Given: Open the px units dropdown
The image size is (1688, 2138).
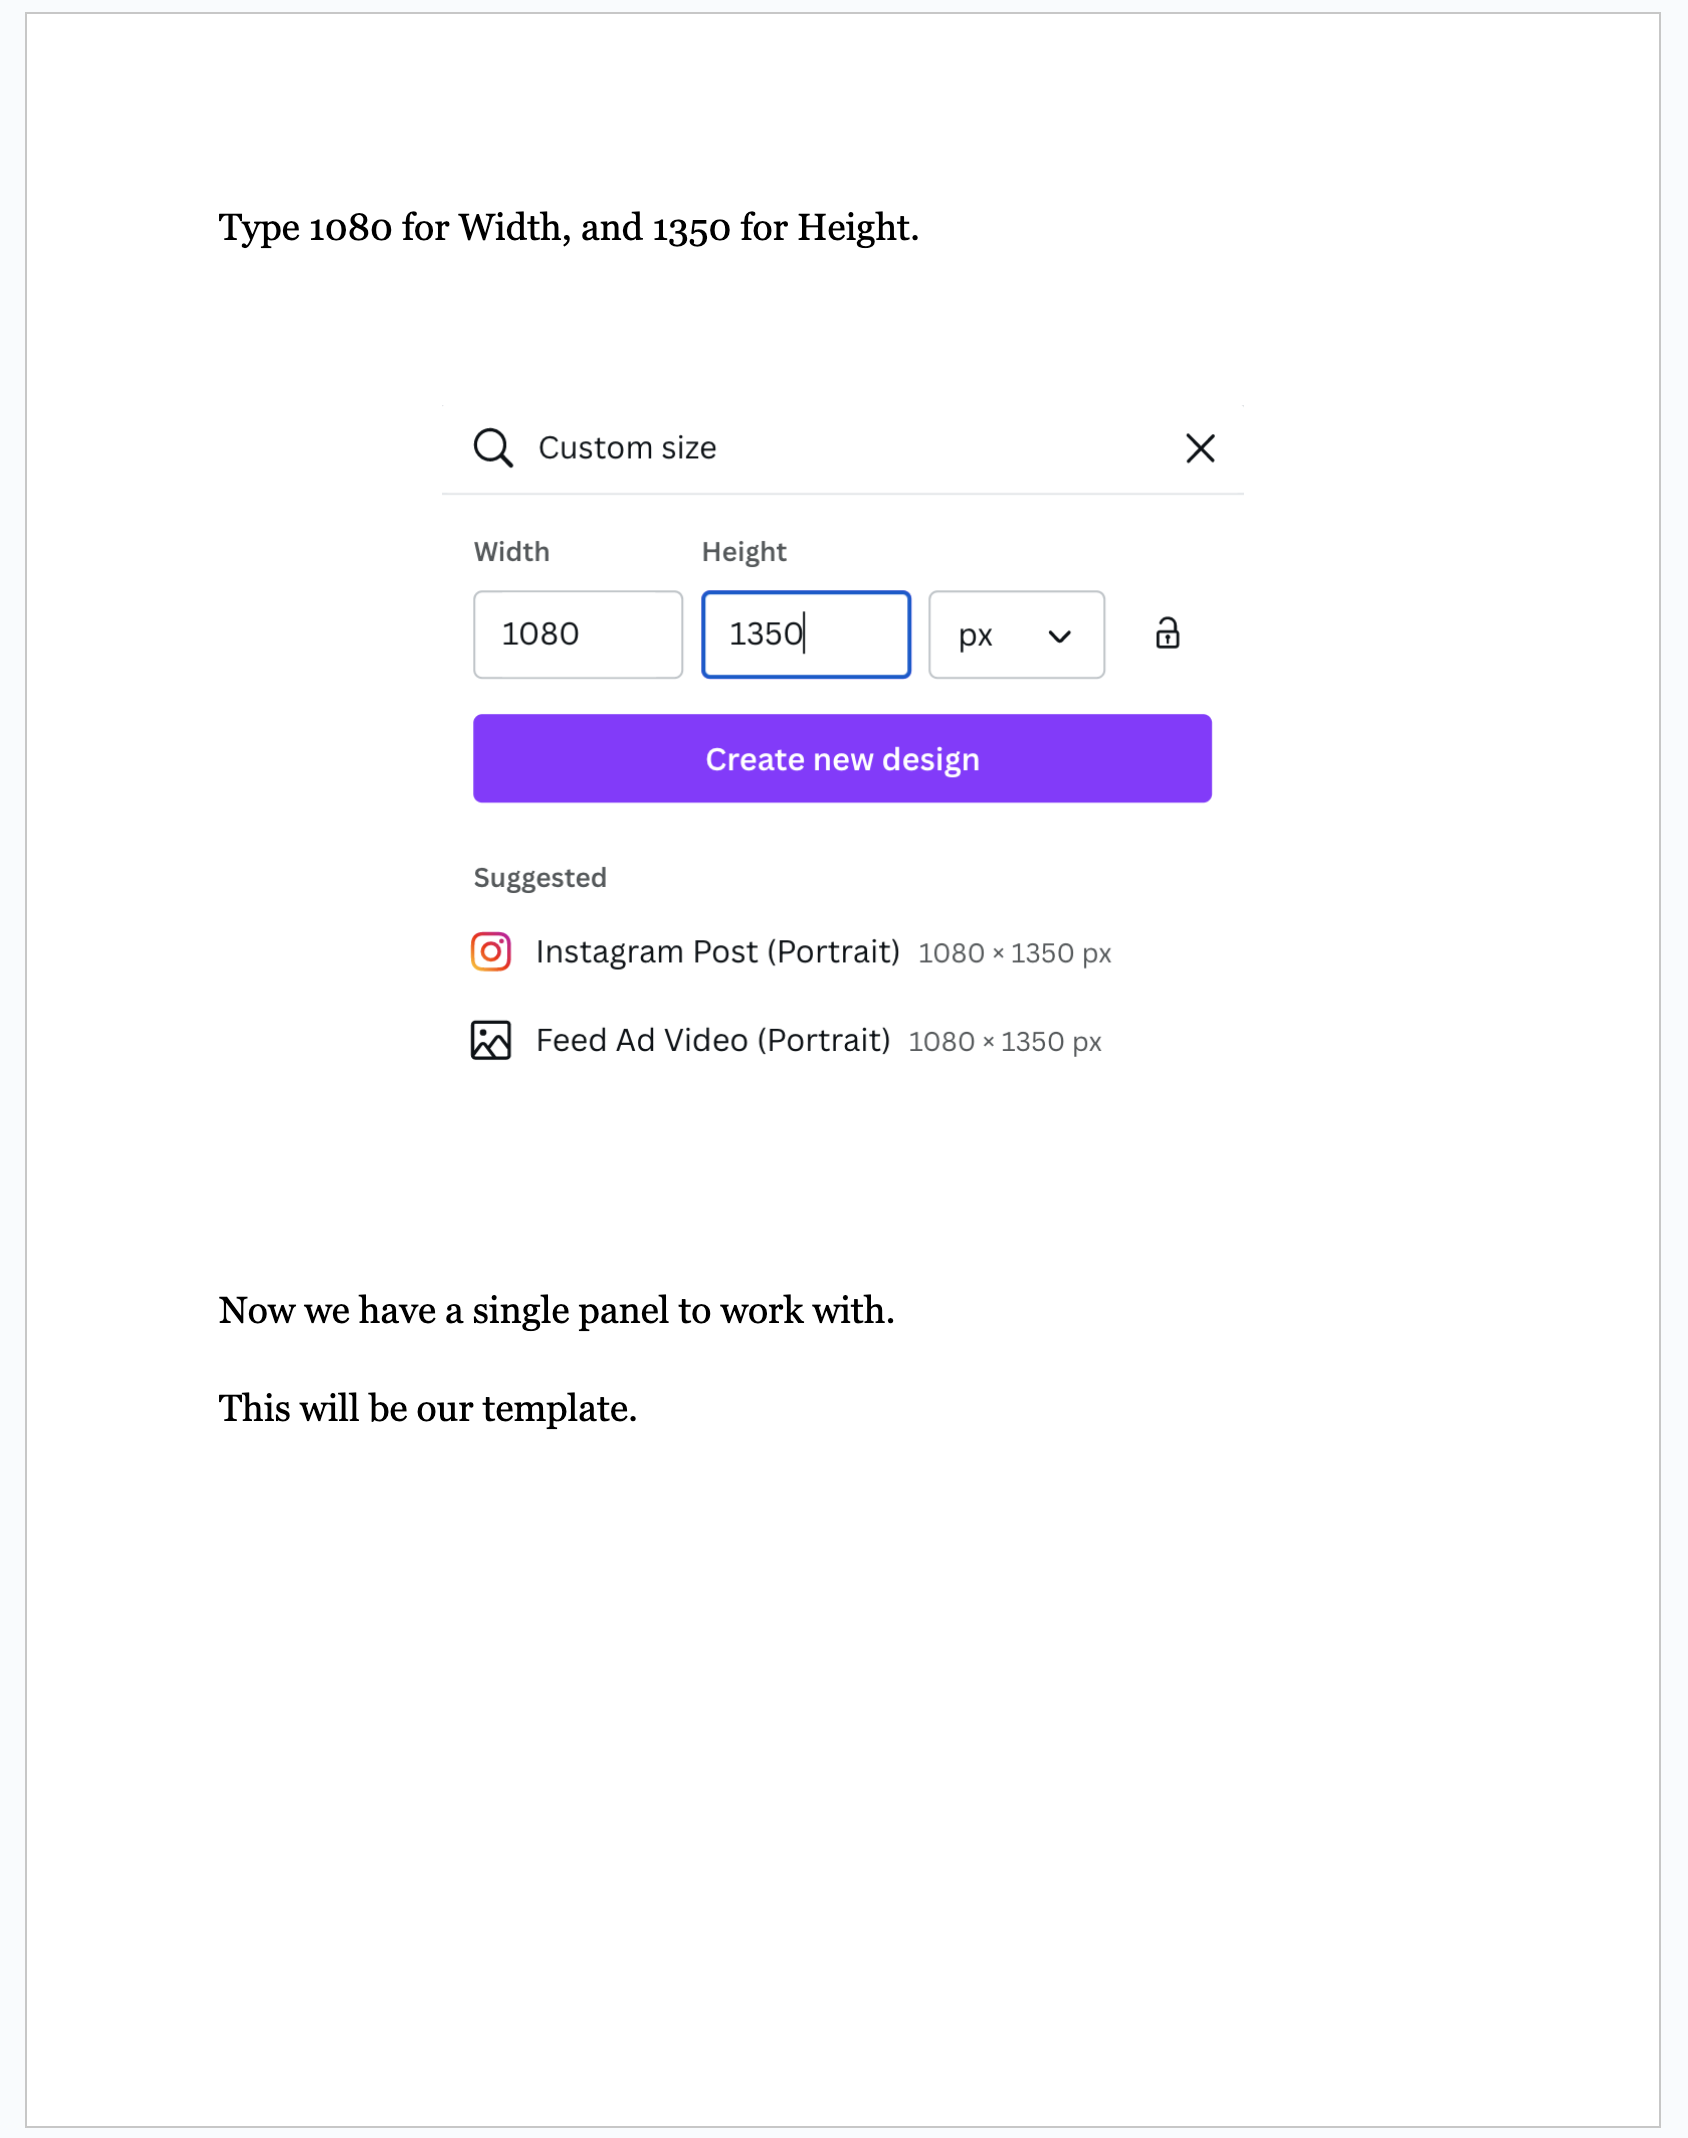Looking at the screenshot, I should (x=1015, y=635).
